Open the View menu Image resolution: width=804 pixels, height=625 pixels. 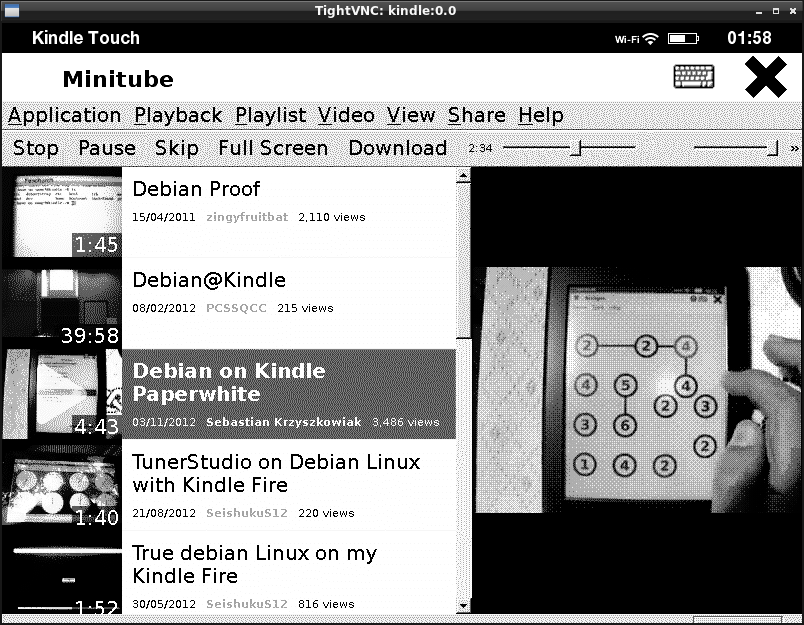(411, 115)
